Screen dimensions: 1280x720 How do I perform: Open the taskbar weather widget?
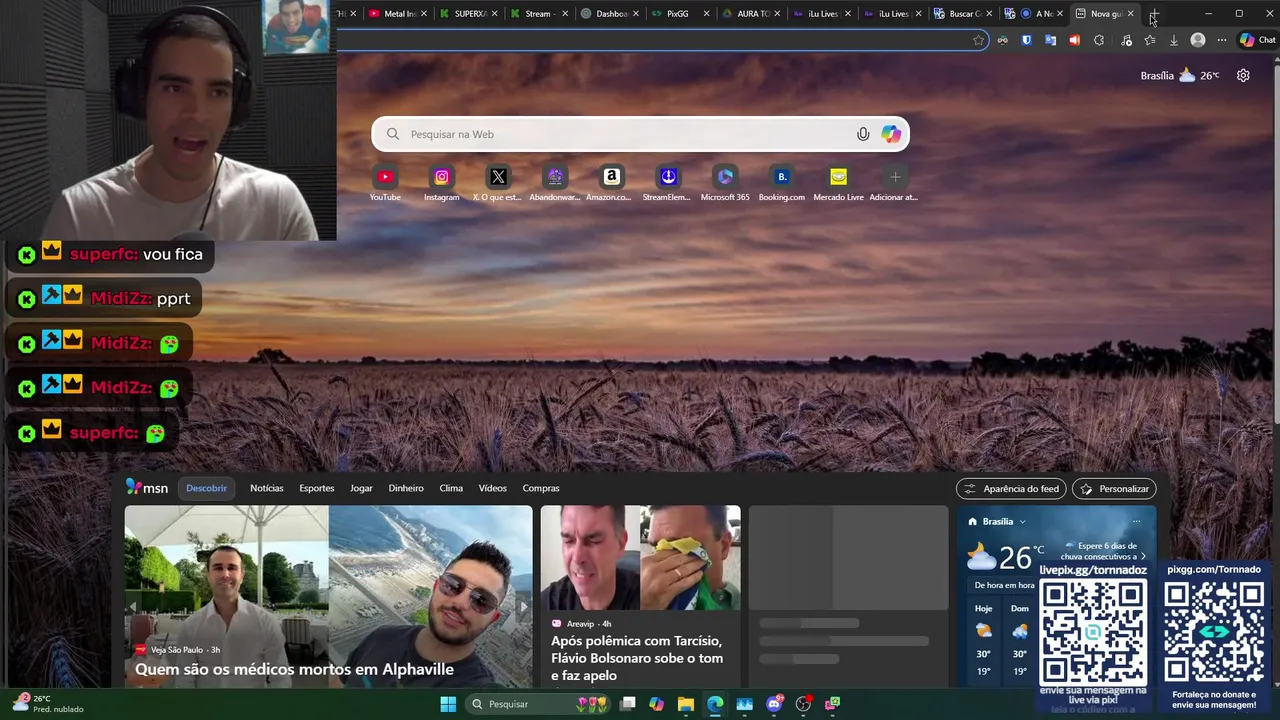pos(48,704)
